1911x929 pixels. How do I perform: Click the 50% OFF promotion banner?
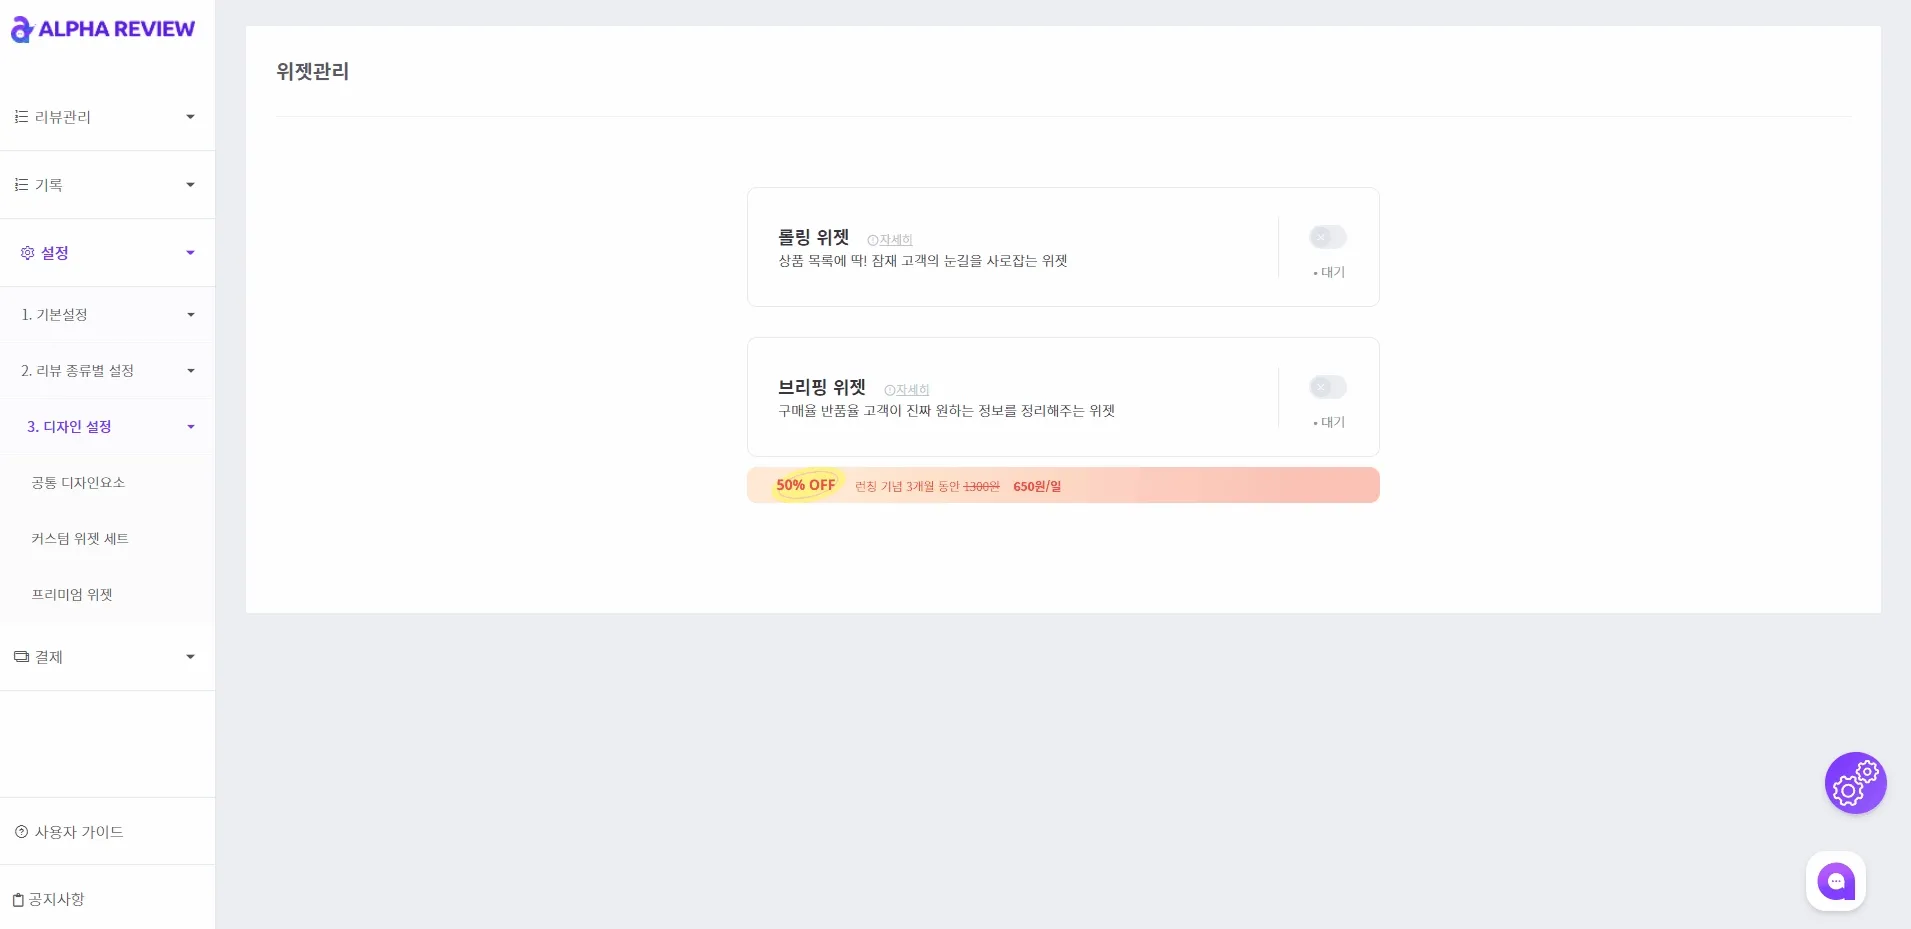tap(1063, 485)
